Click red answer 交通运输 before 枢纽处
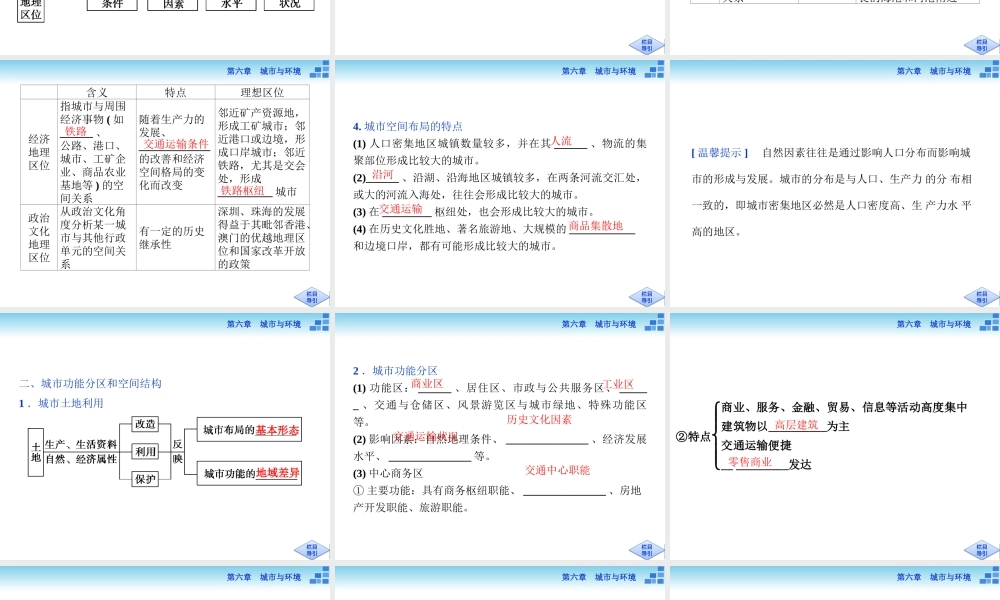This screenshot has height=600, width=1000. coord(401,209)
